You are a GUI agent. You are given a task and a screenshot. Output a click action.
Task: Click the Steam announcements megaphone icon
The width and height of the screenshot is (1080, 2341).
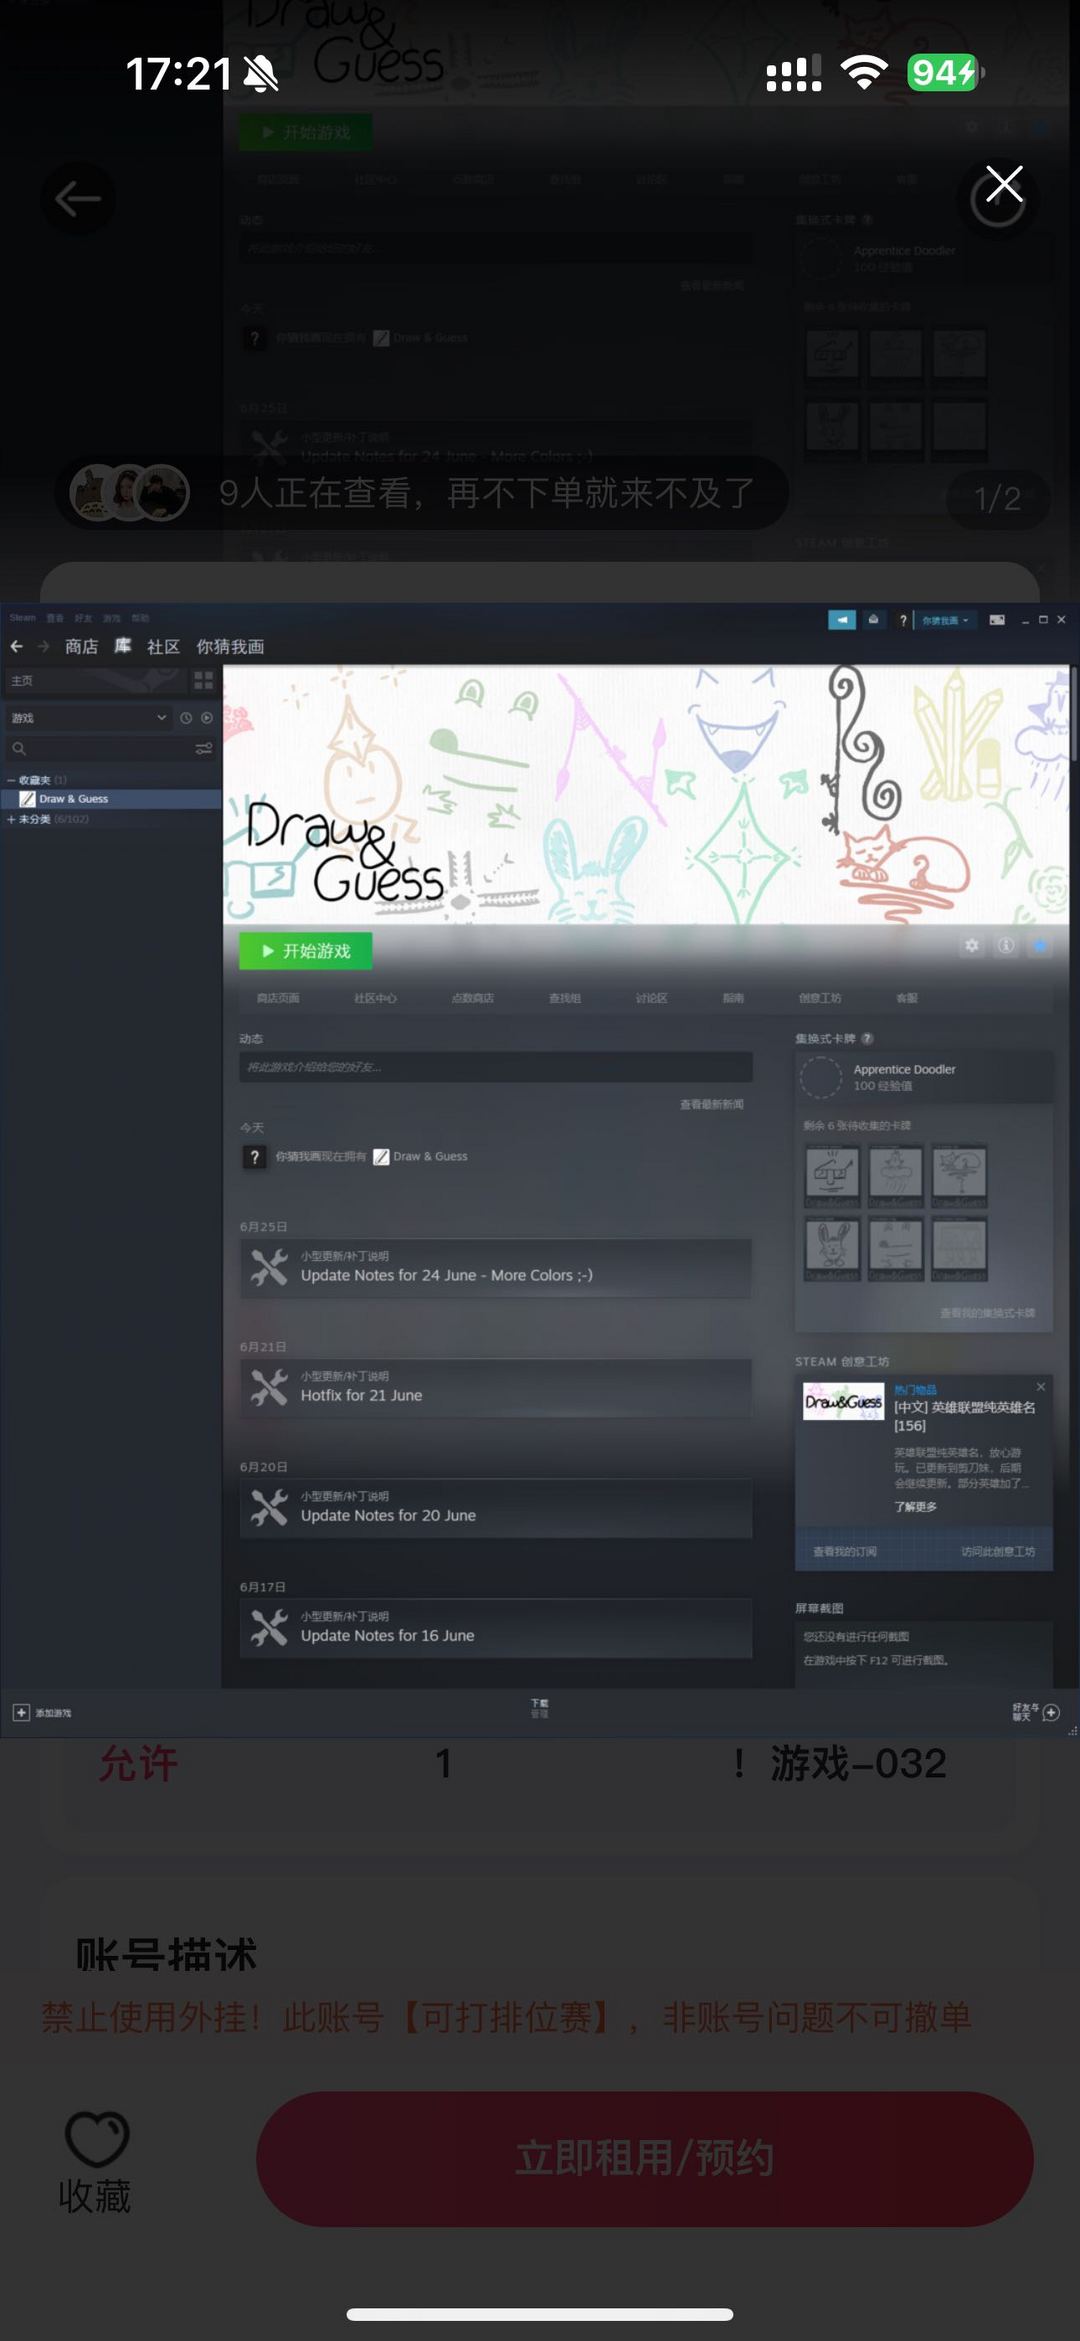(x=842, y=620)
